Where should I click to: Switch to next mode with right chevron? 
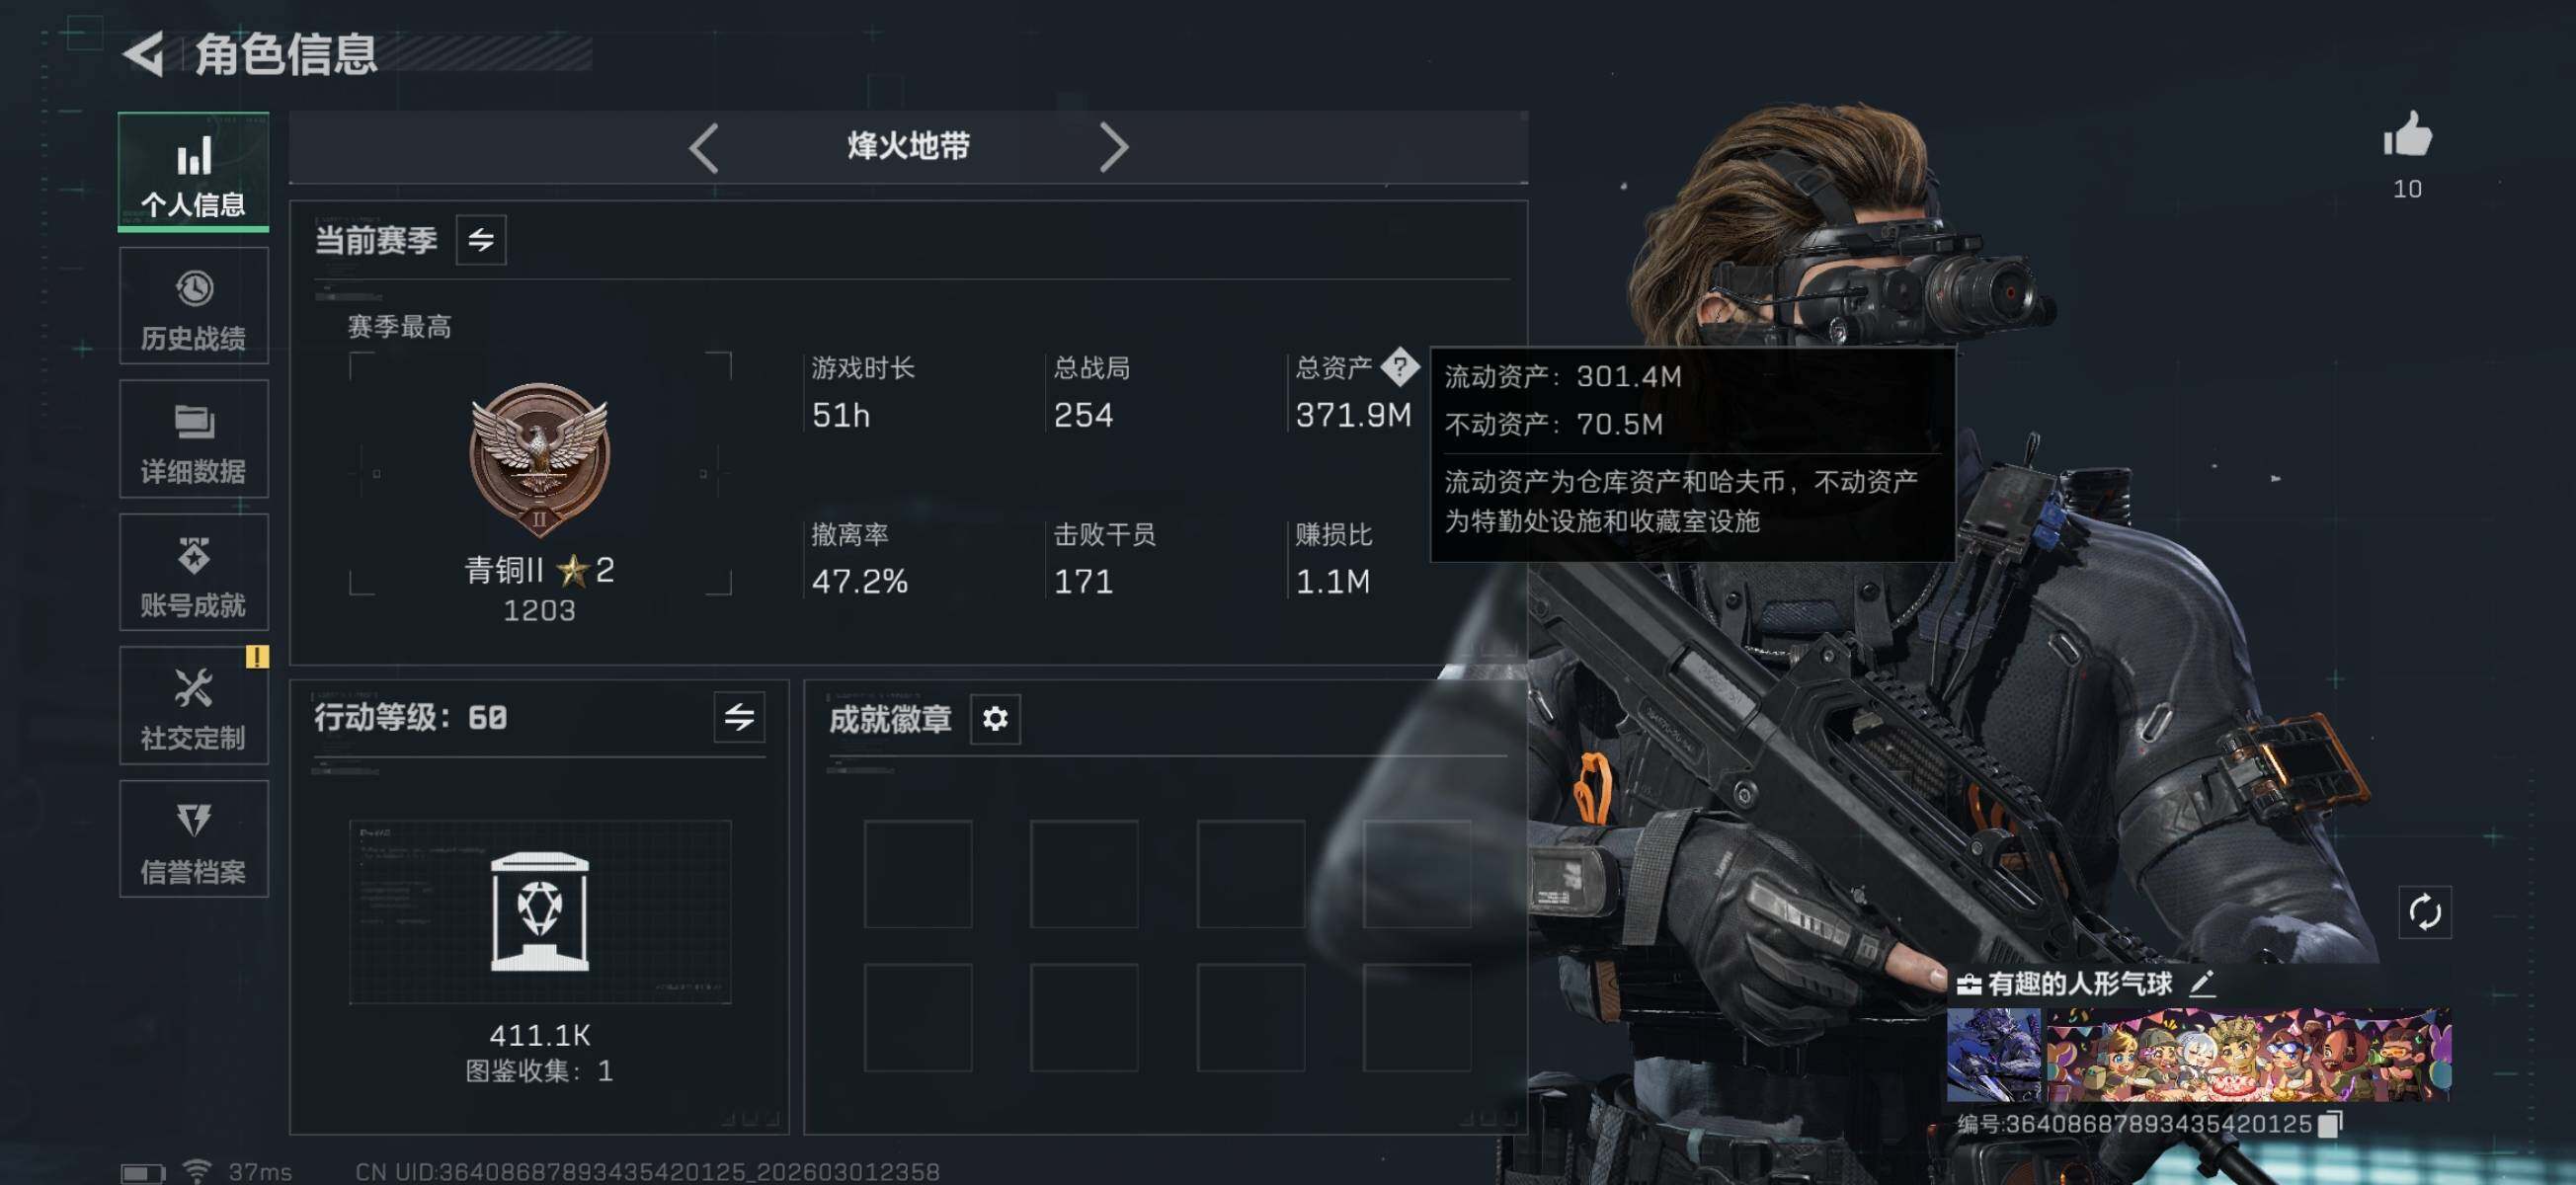tap(1113, 148)
